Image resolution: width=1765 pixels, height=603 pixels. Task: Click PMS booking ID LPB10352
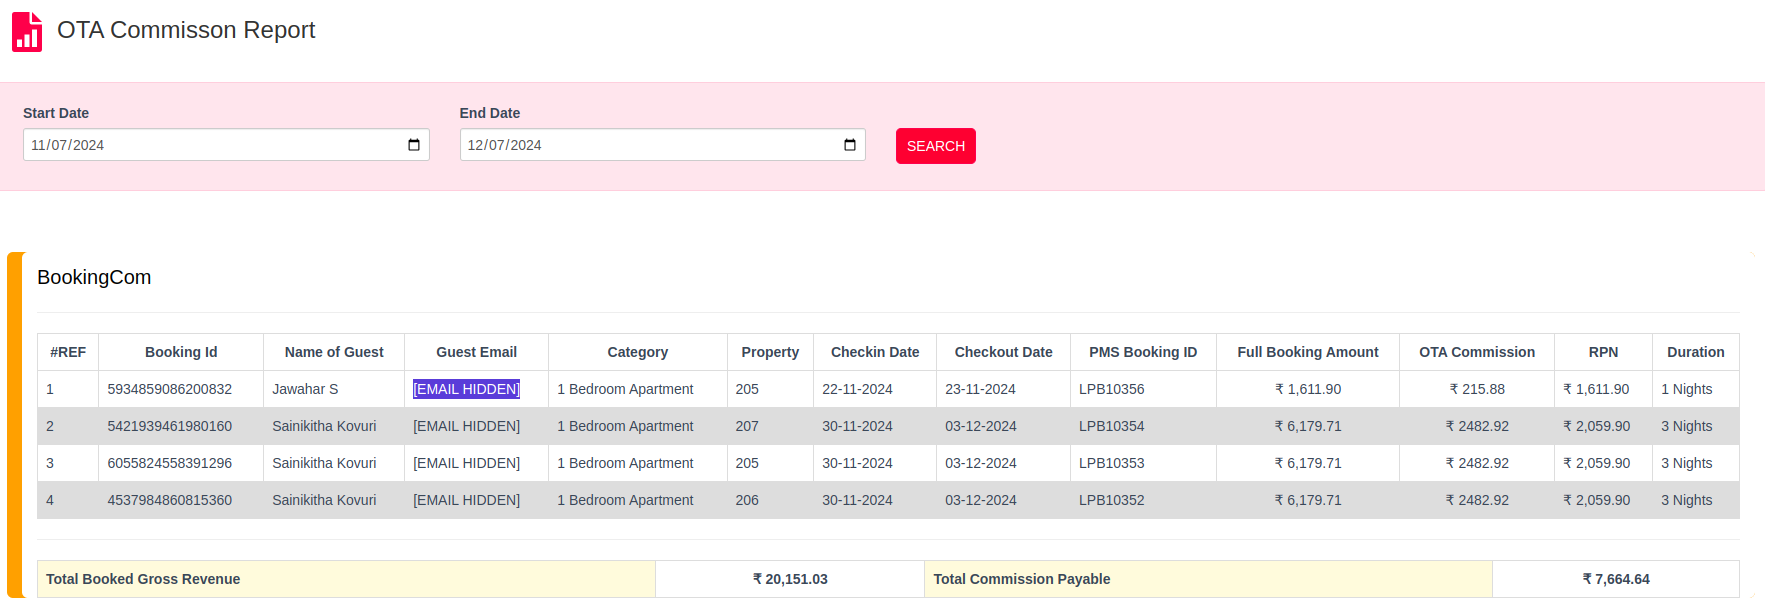[x=1112, y=500]
